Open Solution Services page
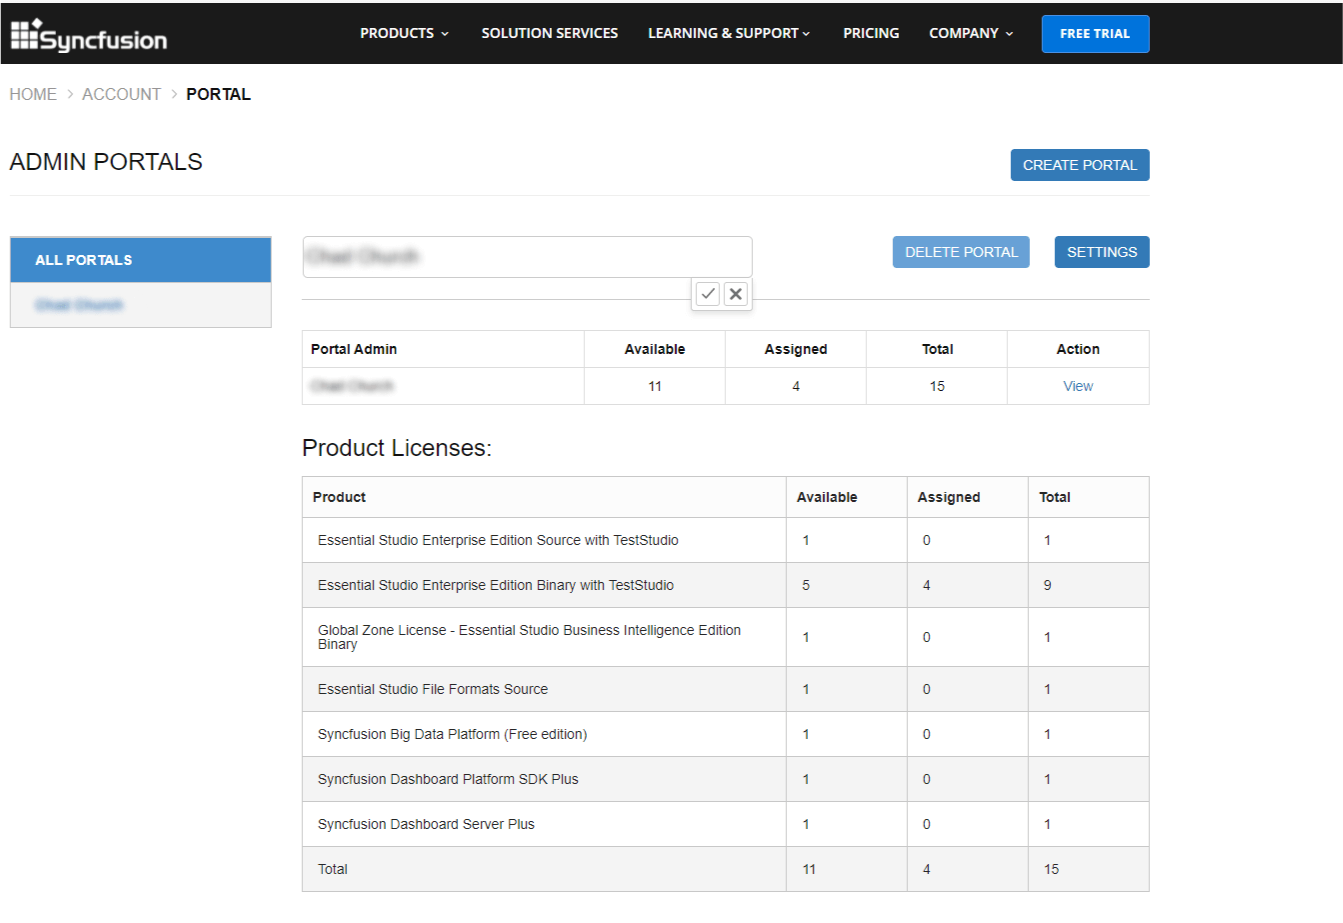Image resolution: width=1343 pixels, height=923 pixels. pos(549,33)
